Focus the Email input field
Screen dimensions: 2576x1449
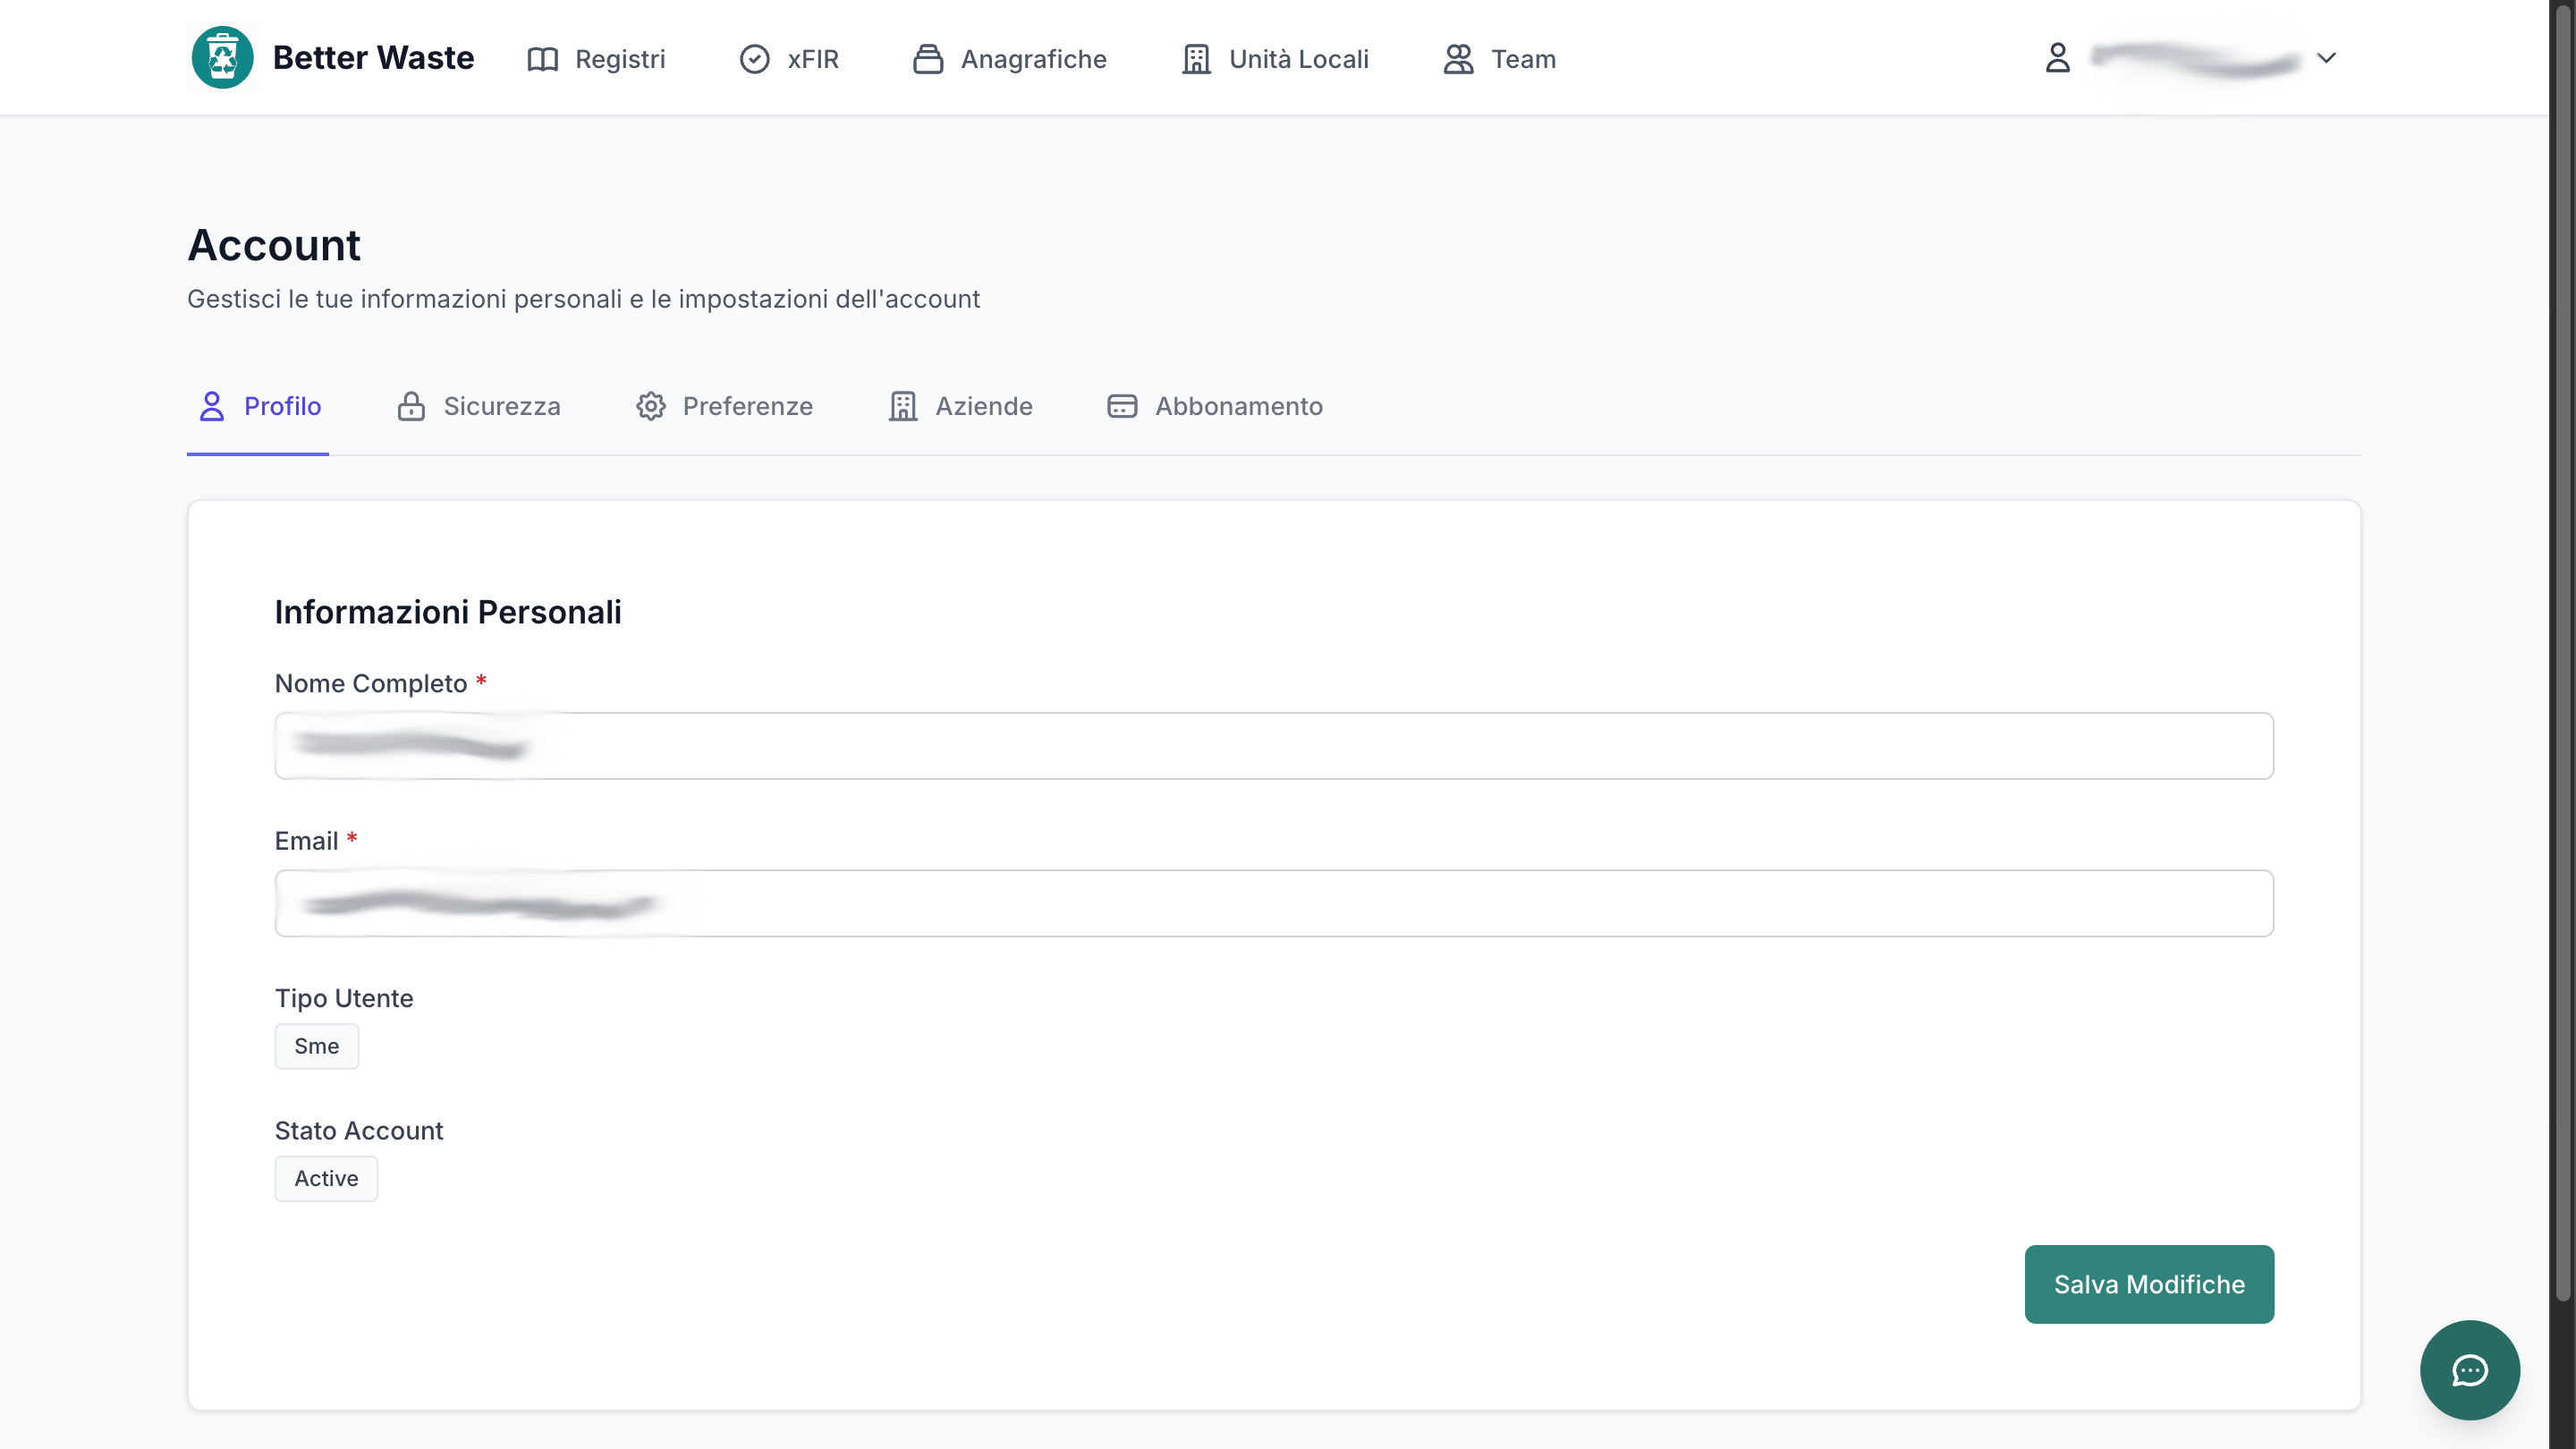1274,903
